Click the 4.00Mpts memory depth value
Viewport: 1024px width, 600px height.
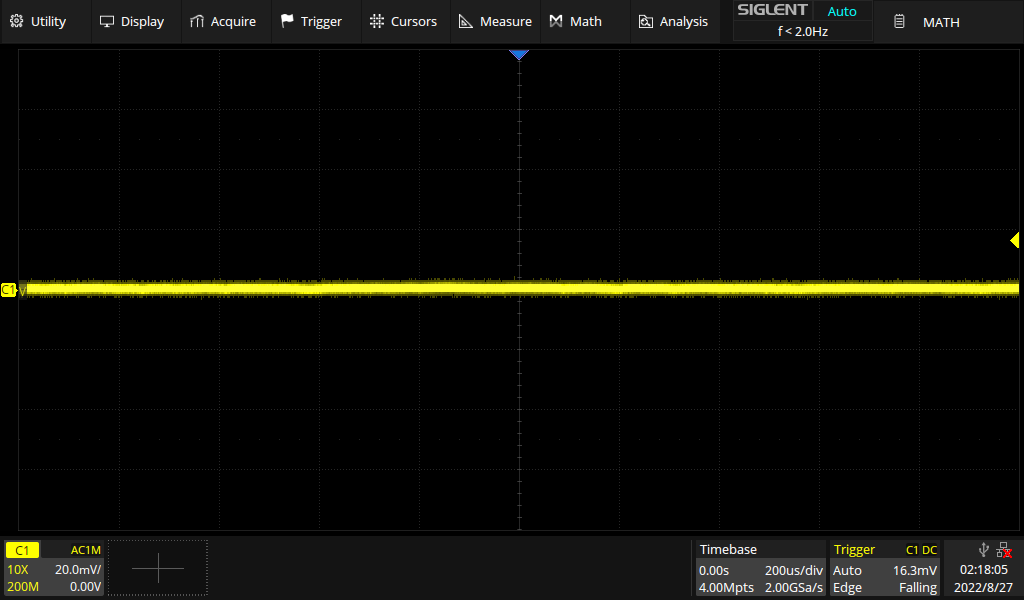726,587
